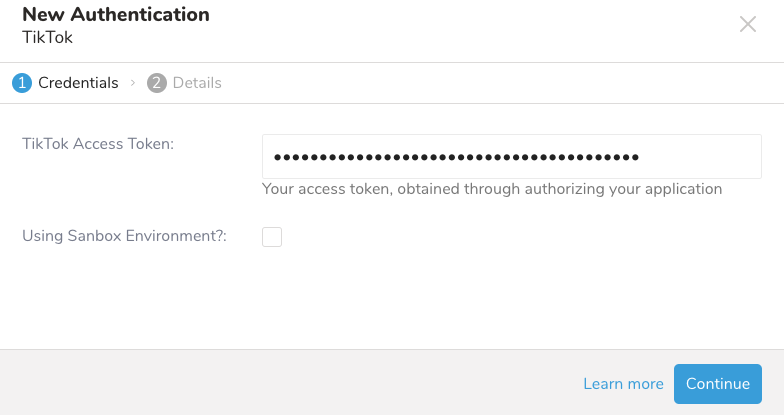Image resolution: width=784 pixels, height=415 pixels.
Task: Click the access token helper text
Action: pyautogui.click(x=492, y=188)
